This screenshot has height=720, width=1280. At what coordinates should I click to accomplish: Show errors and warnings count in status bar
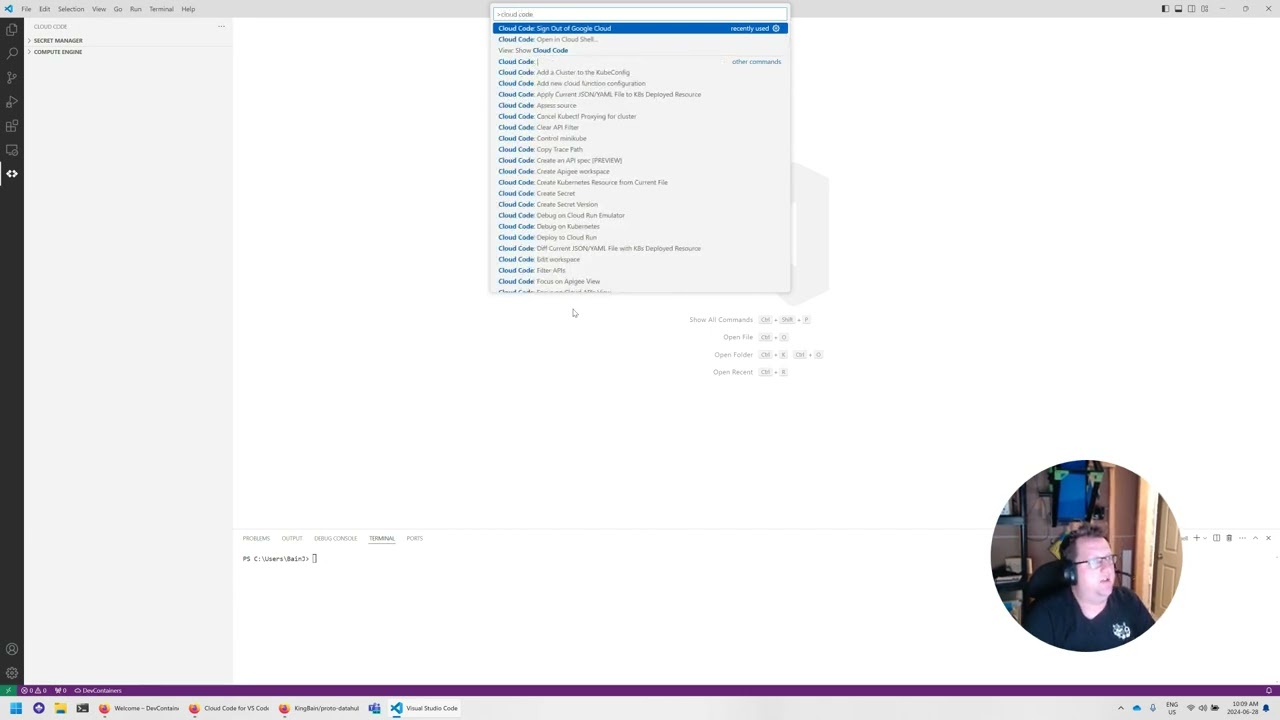pos(35,690)
